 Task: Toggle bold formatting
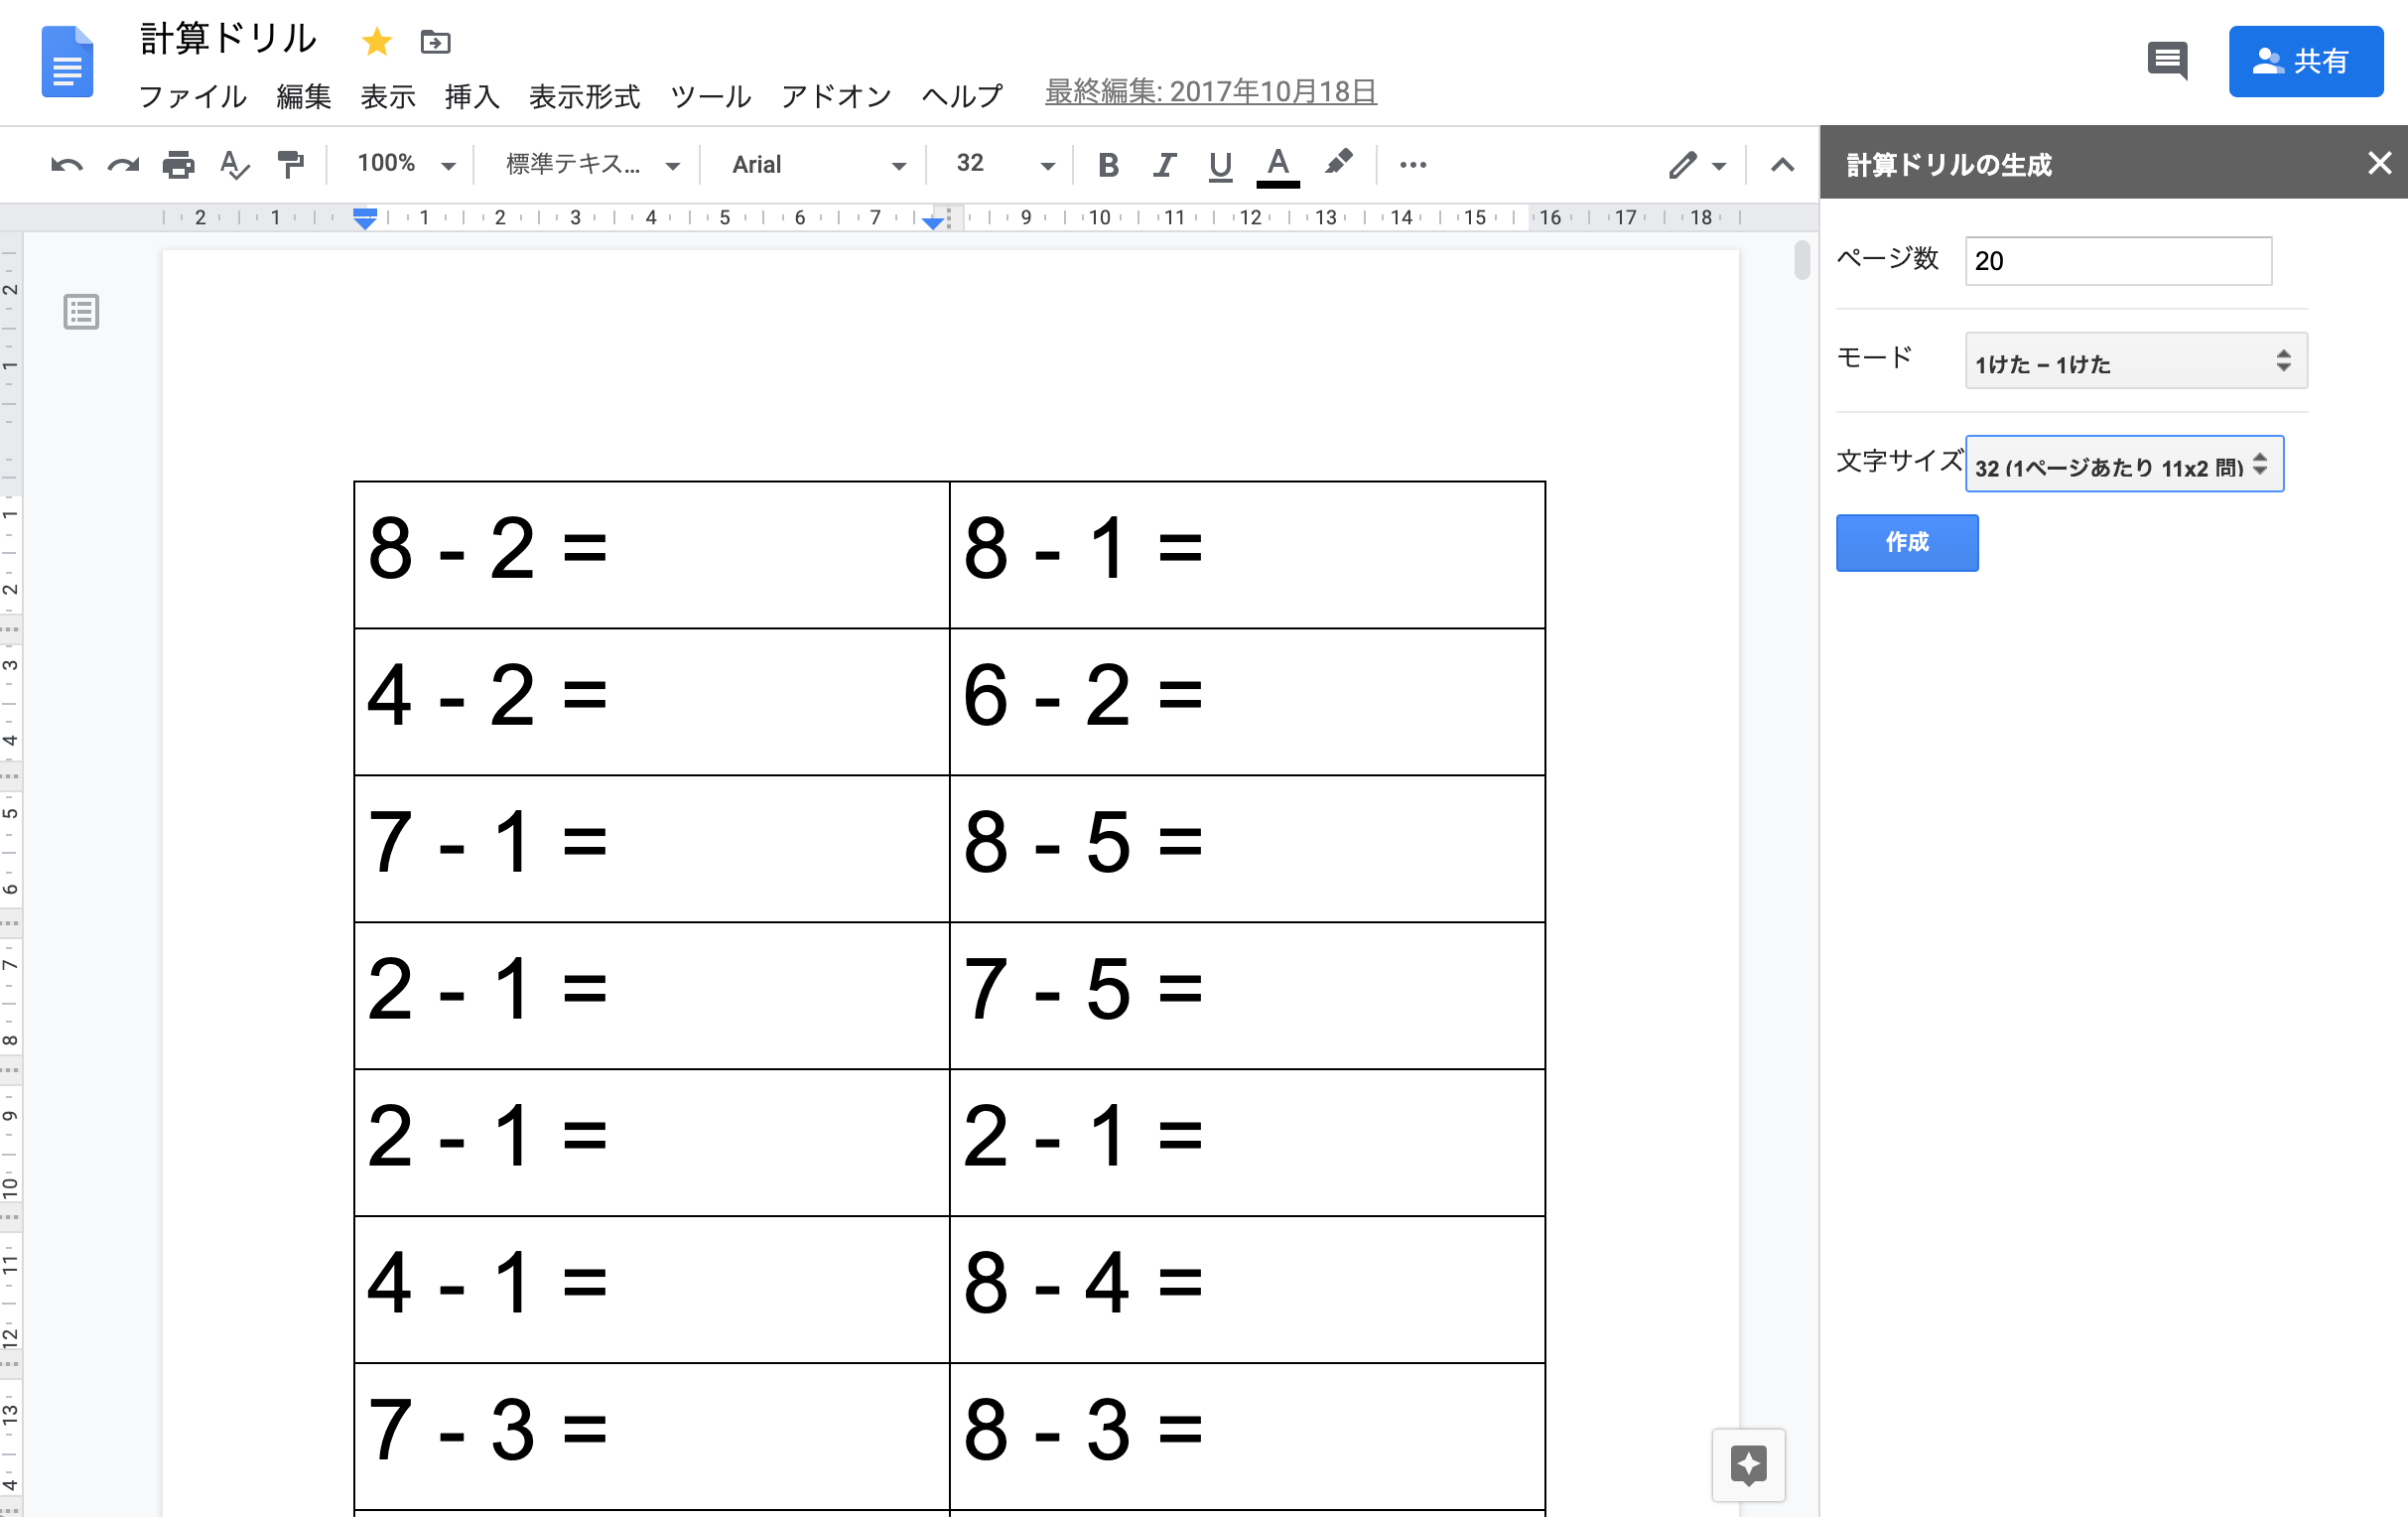pyautogui.click(x=1107, y=165)
